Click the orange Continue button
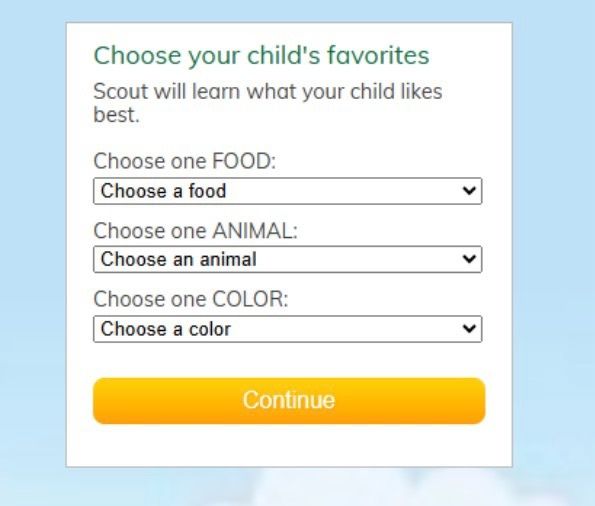Image resolution: width=595 pixels, height=506 pixels. pos(289,400)
